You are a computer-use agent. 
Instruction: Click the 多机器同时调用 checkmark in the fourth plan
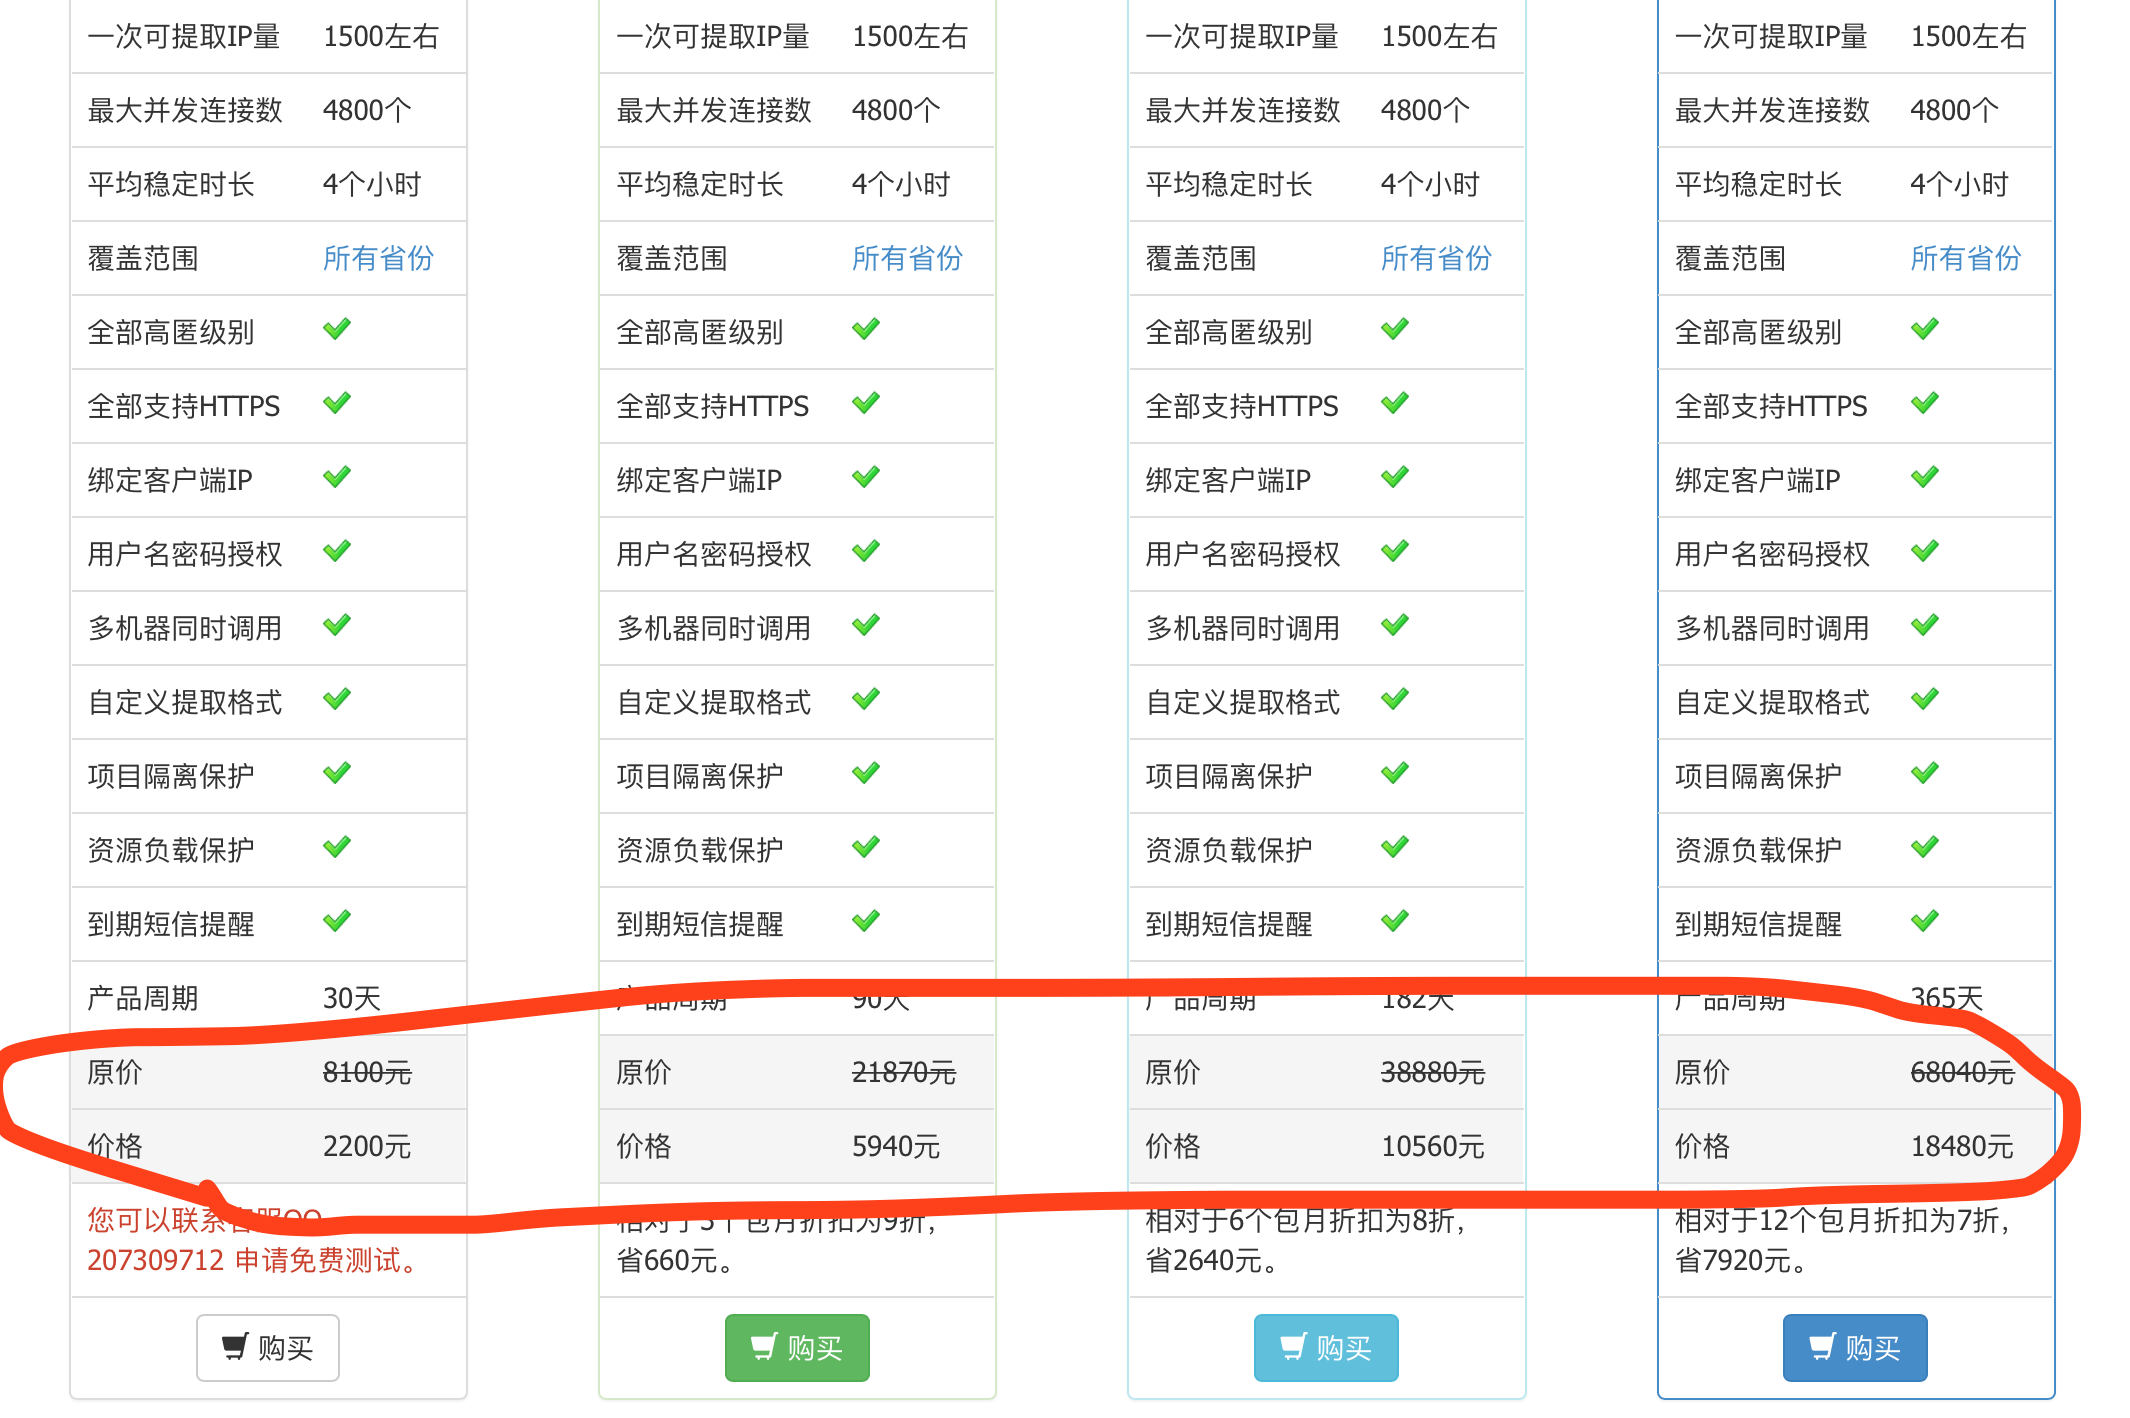click(1925, 625)
